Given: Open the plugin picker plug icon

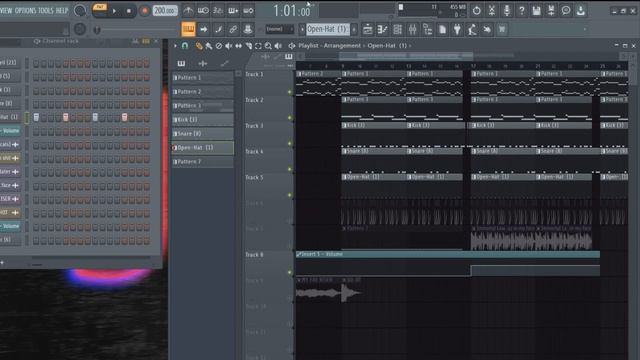Looking at the screenshot, I should (457, 29).
